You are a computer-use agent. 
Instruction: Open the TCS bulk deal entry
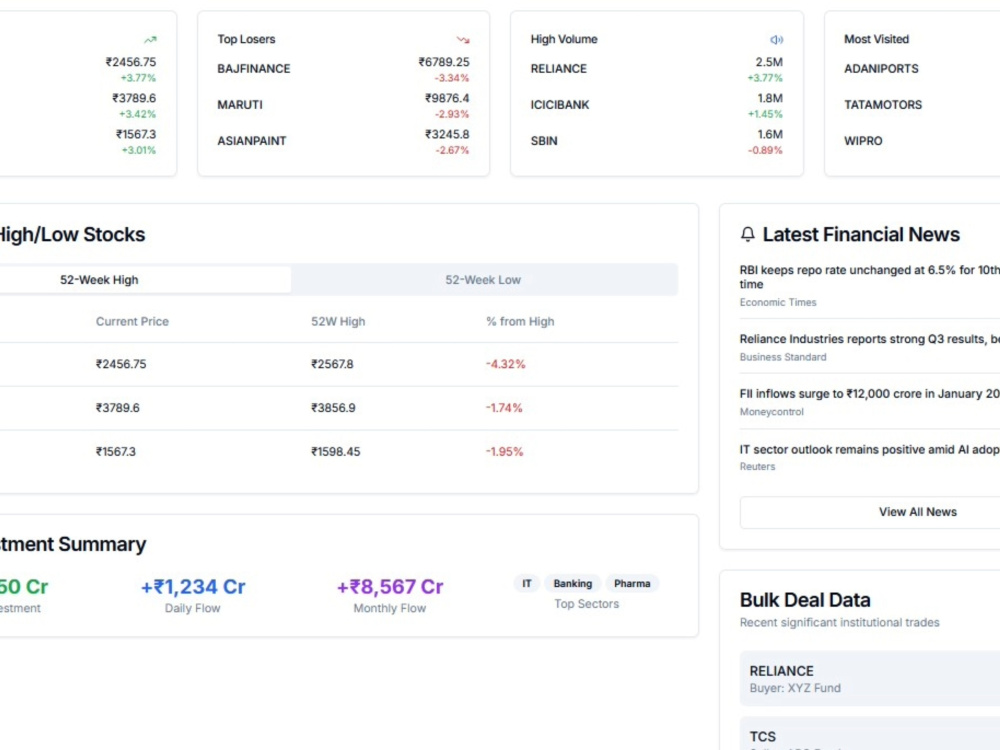tap(870, 733)
